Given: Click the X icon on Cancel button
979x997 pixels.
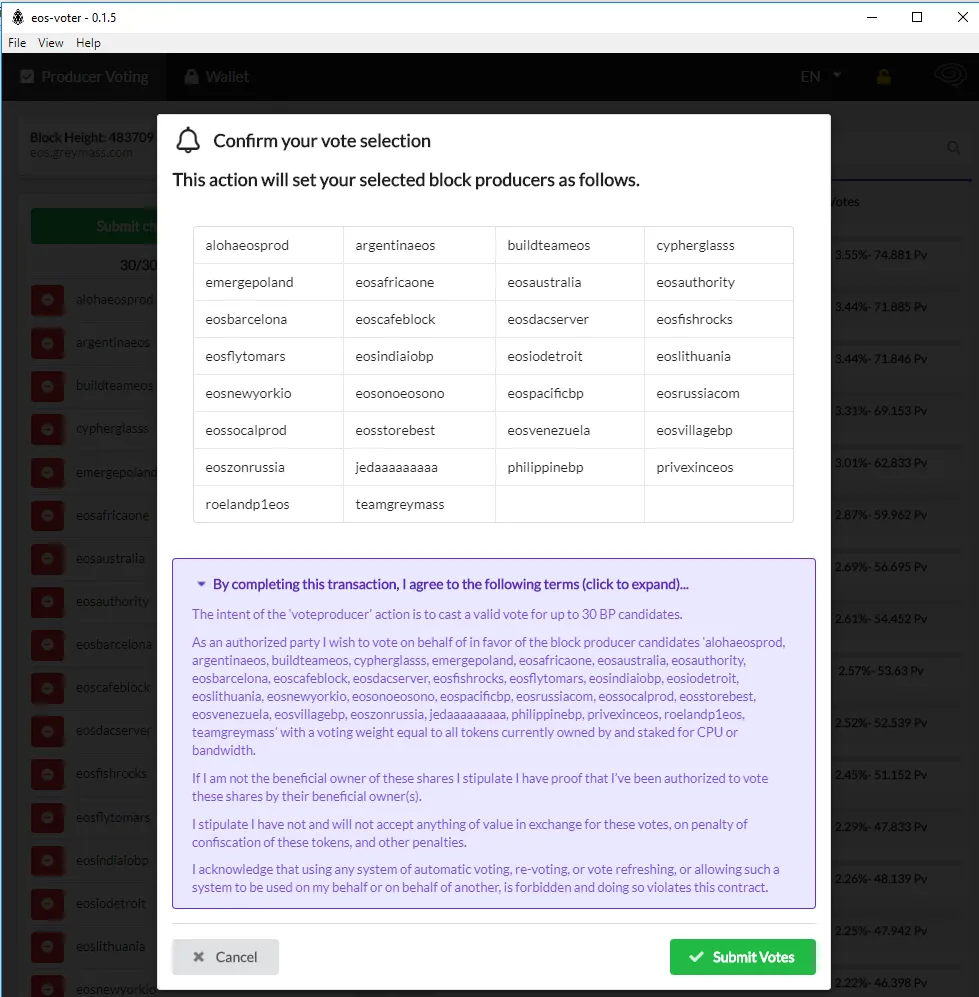Looking at the screenshot, I should (198, 956).
